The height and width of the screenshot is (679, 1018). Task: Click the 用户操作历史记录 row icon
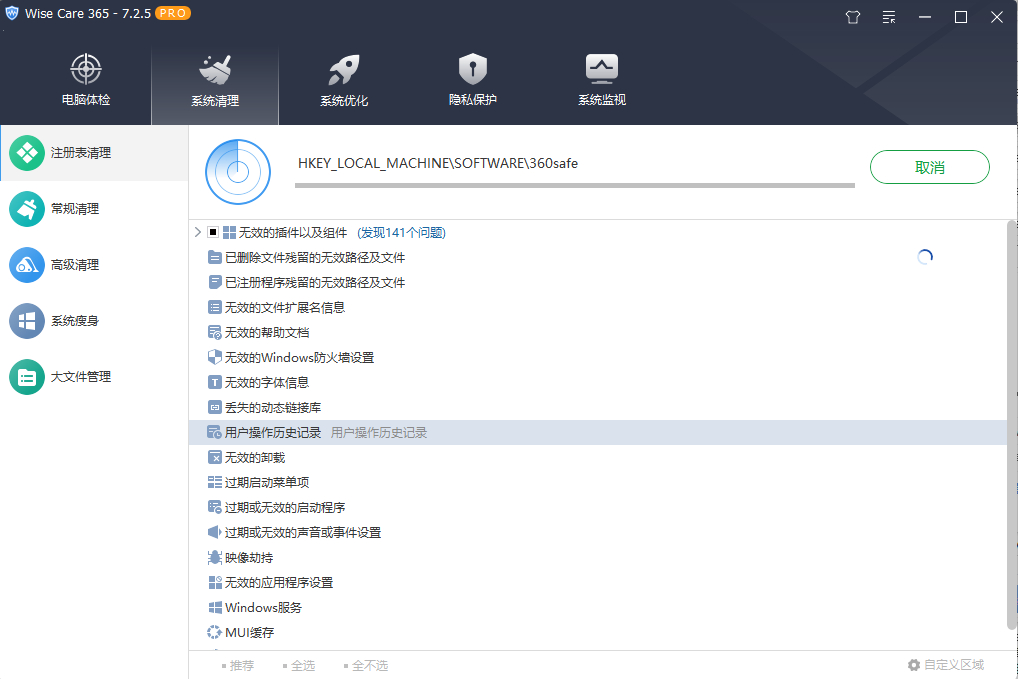pyautogui.click(x=215, y=432)
